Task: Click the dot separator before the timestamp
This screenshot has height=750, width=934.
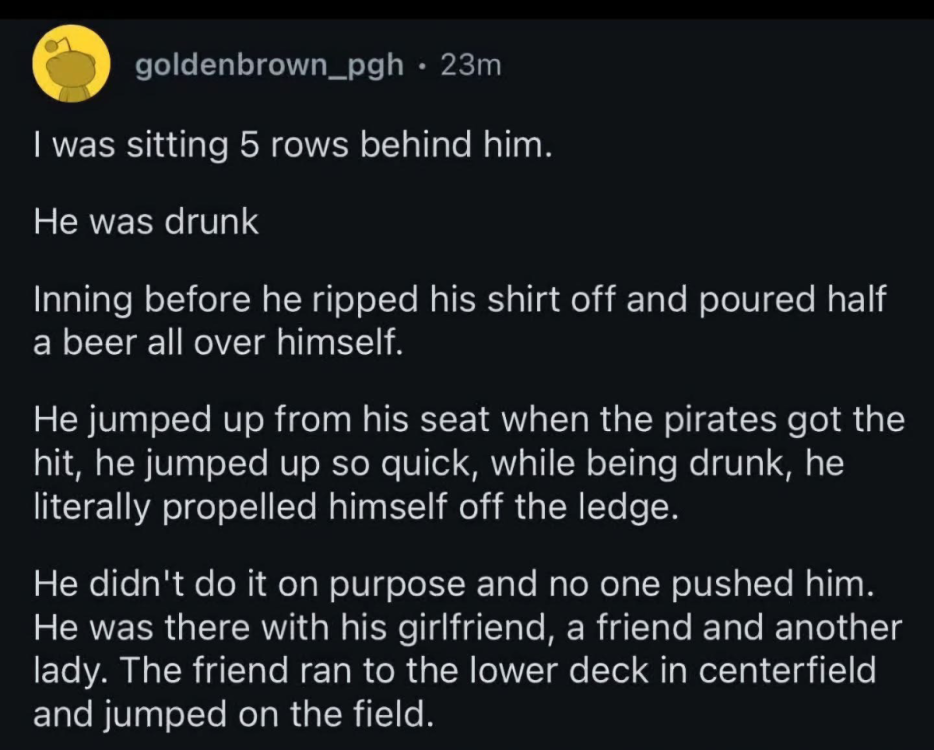Action: click(x=424, y=66)
